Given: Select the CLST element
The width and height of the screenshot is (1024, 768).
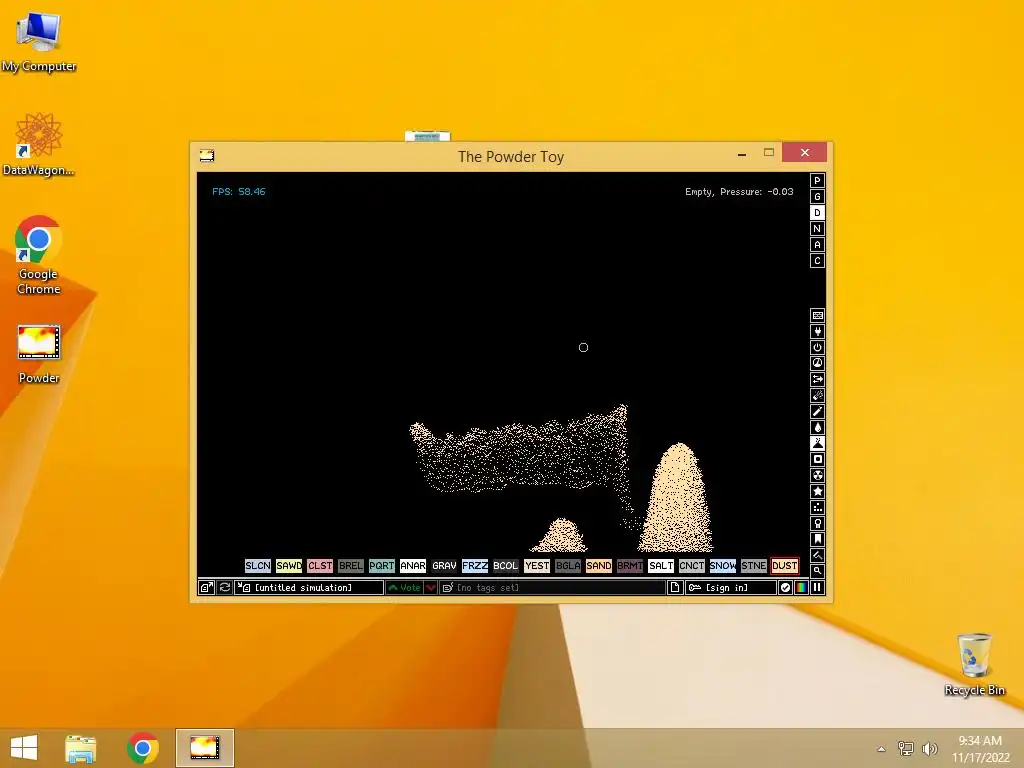Looking at the screenshot, I should (320, 566).
